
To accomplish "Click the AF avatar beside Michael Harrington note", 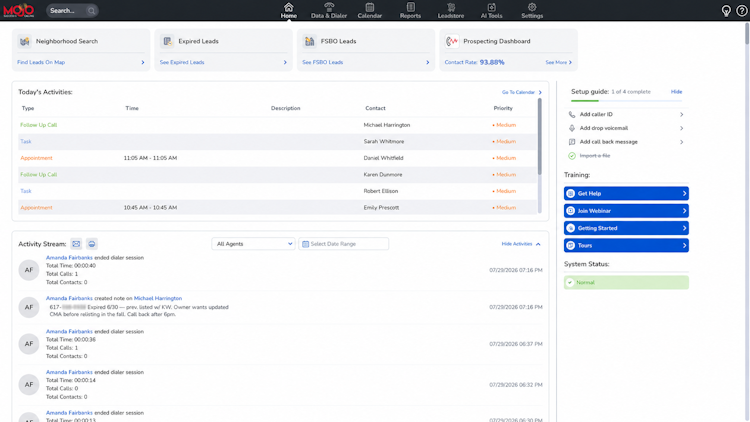I will click(x=29, y=307).
